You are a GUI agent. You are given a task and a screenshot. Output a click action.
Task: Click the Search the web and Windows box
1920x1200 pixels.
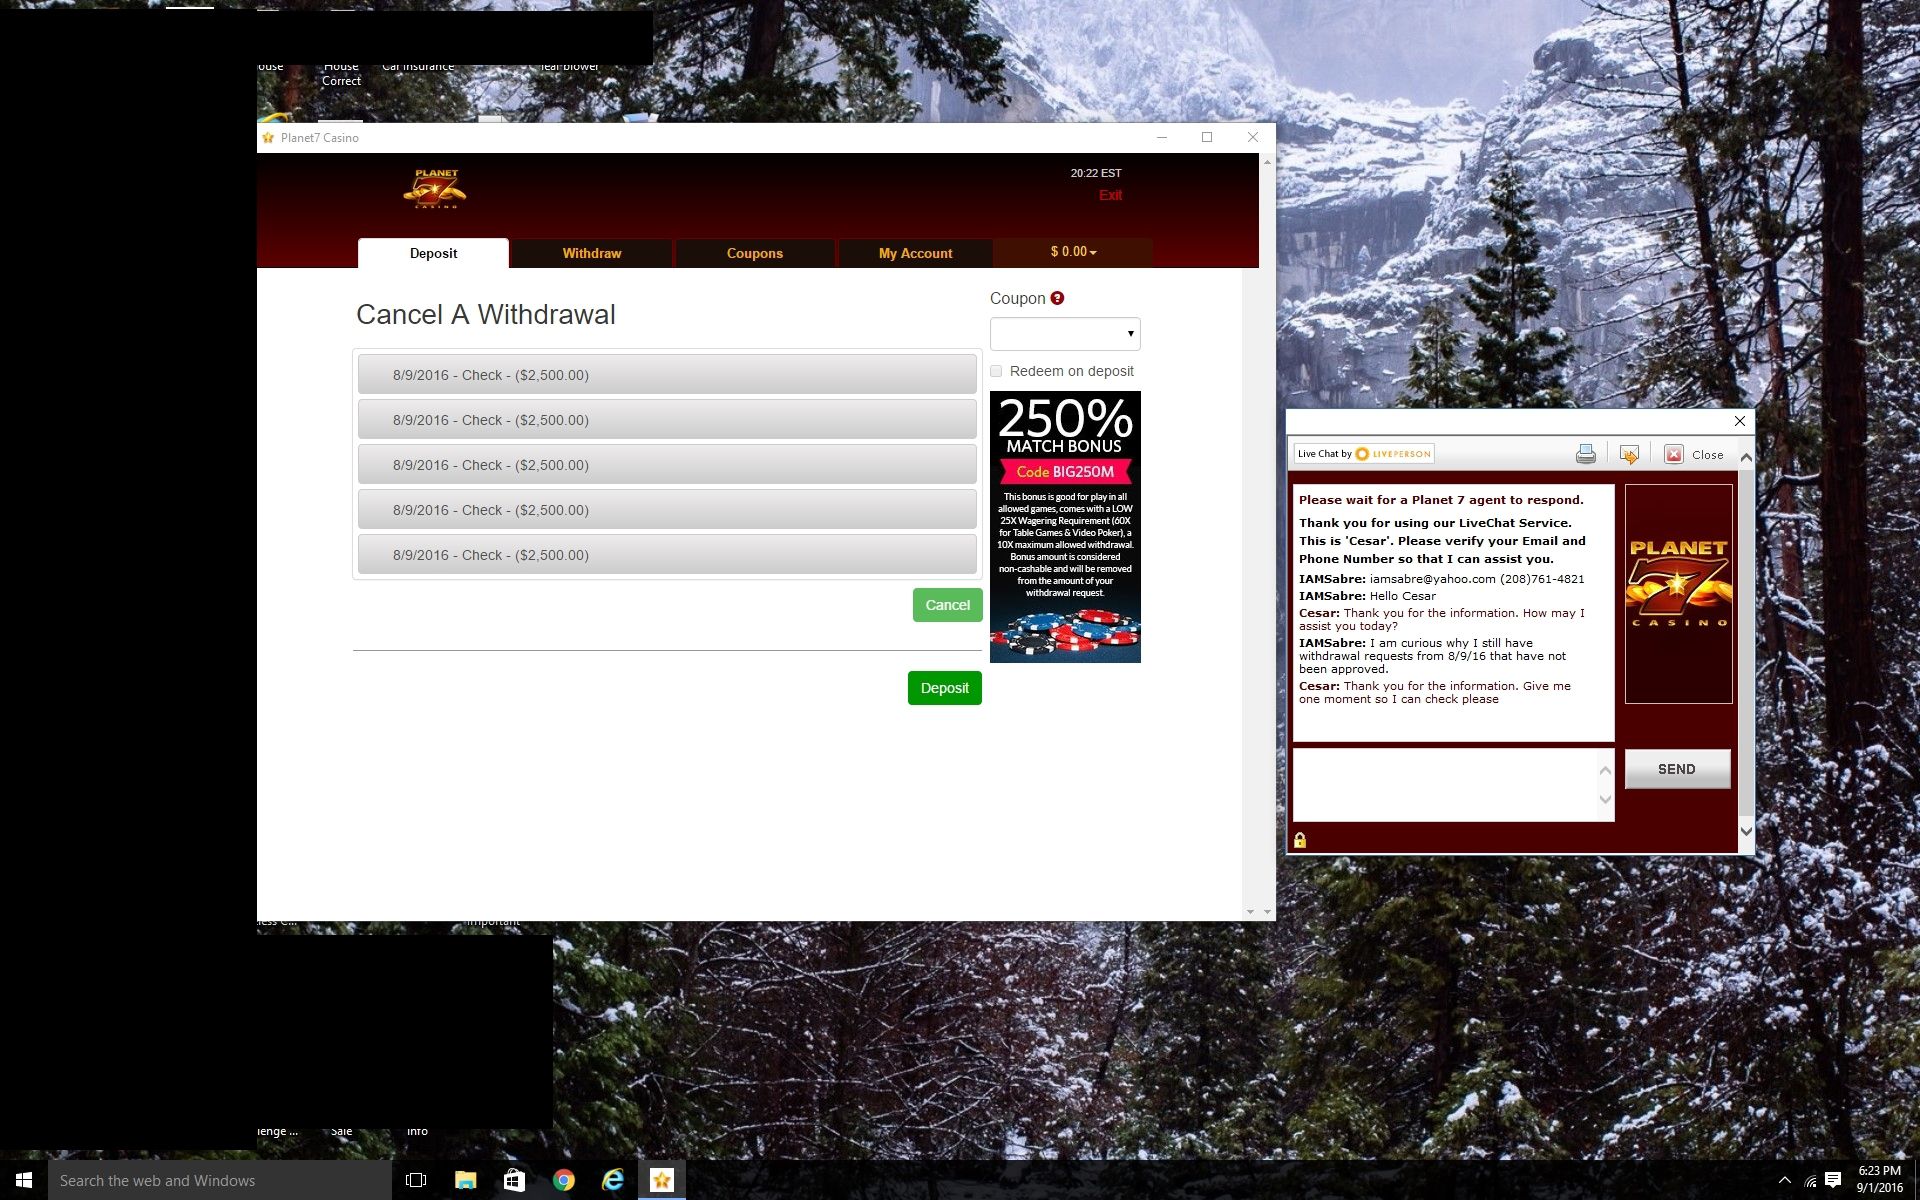[x=220, y=1180]
